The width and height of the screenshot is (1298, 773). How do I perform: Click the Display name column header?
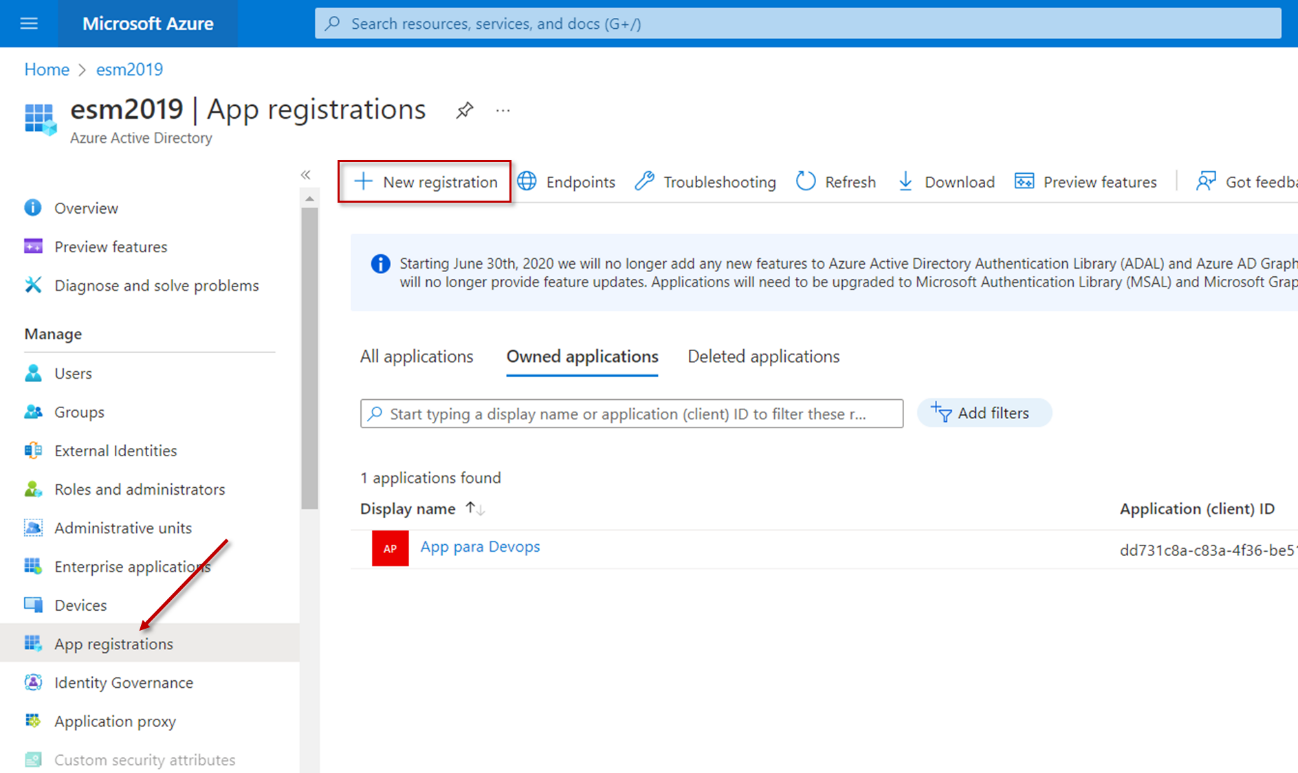(408, 509)
